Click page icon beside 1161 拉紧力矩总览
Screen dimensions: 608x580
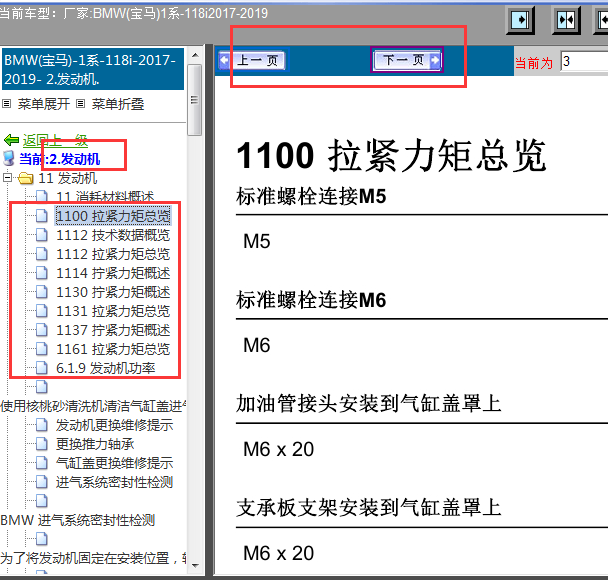42,349
